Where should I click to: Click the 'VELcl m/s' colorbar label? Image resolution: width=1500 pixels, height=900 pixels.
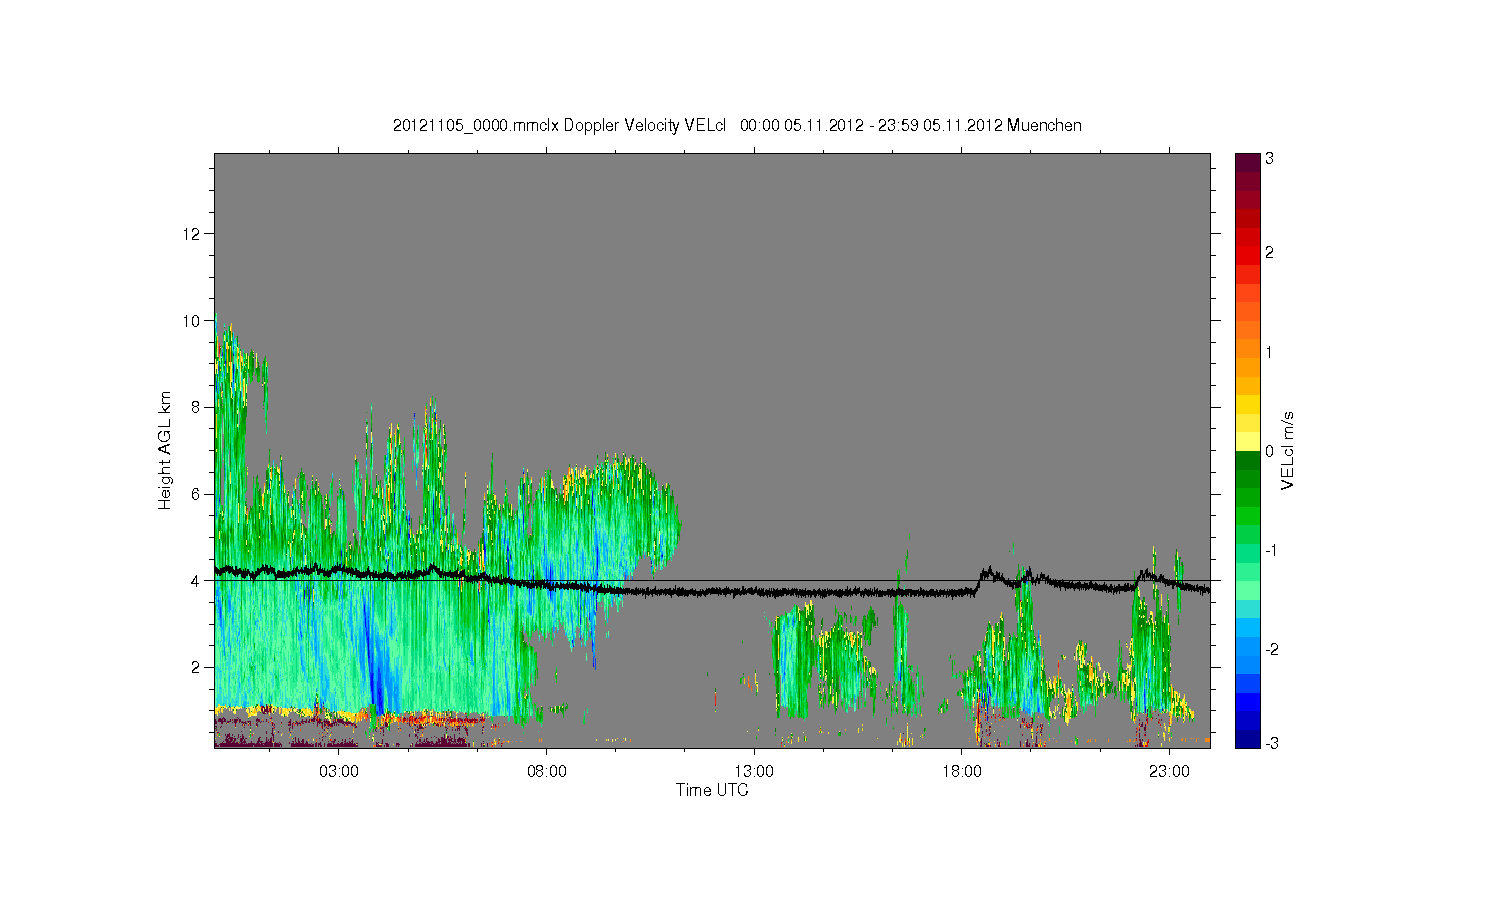[1288, 450]
